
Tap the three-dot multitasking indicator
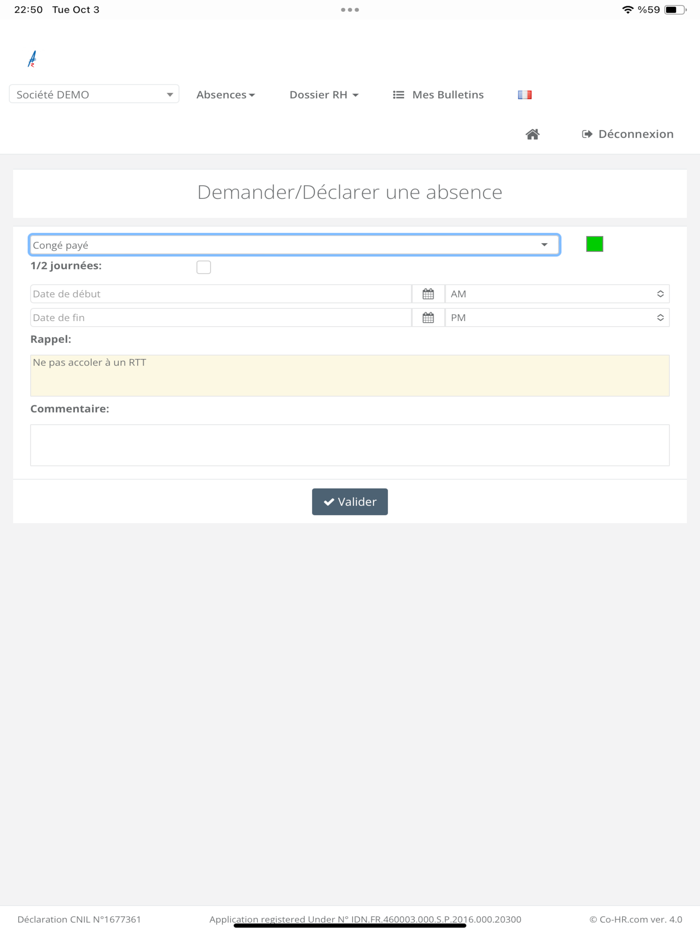(350, 10)
